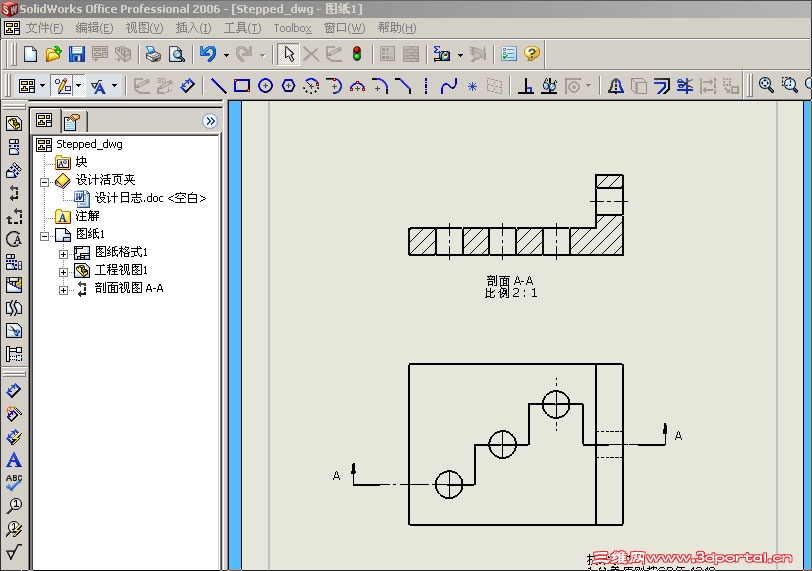Undo the last action
The image size is (812, 571).
point(208,54)
